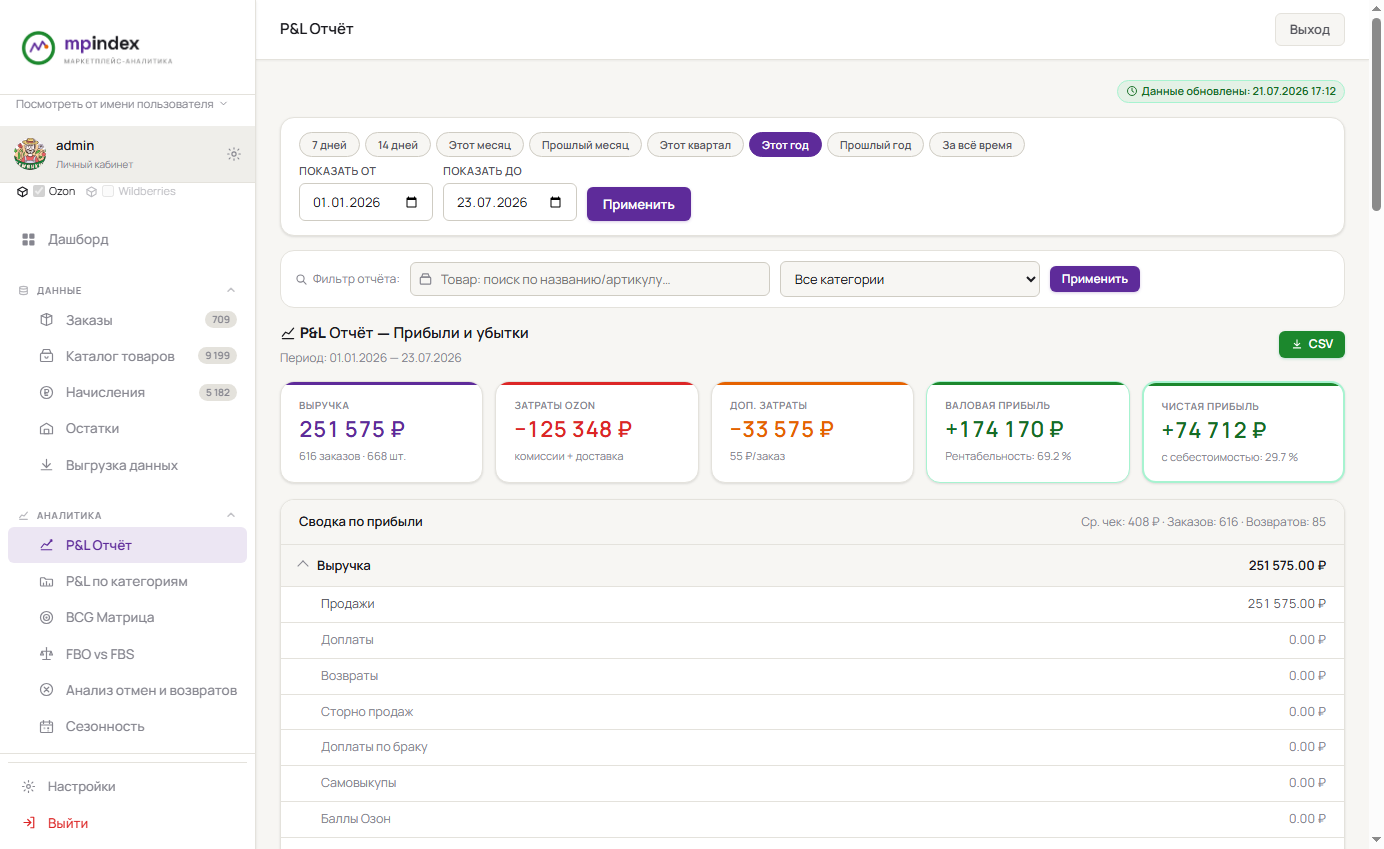The height and width of the screenshot is (849, 1384).
Task: Apply the report filter with small Применить
Action: [x=1095, y=279]
